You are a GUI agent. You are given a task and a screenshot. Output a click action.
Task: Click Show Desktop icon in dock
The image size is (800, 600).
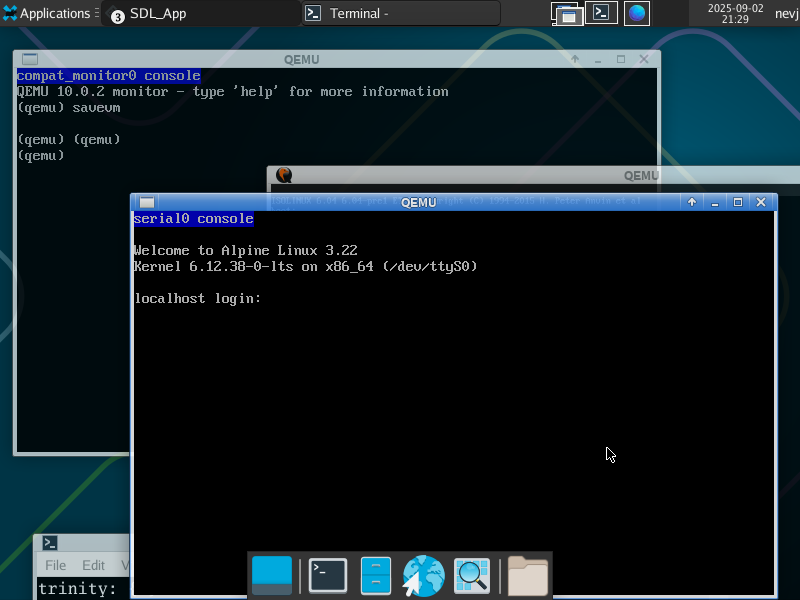pos(272,576)
